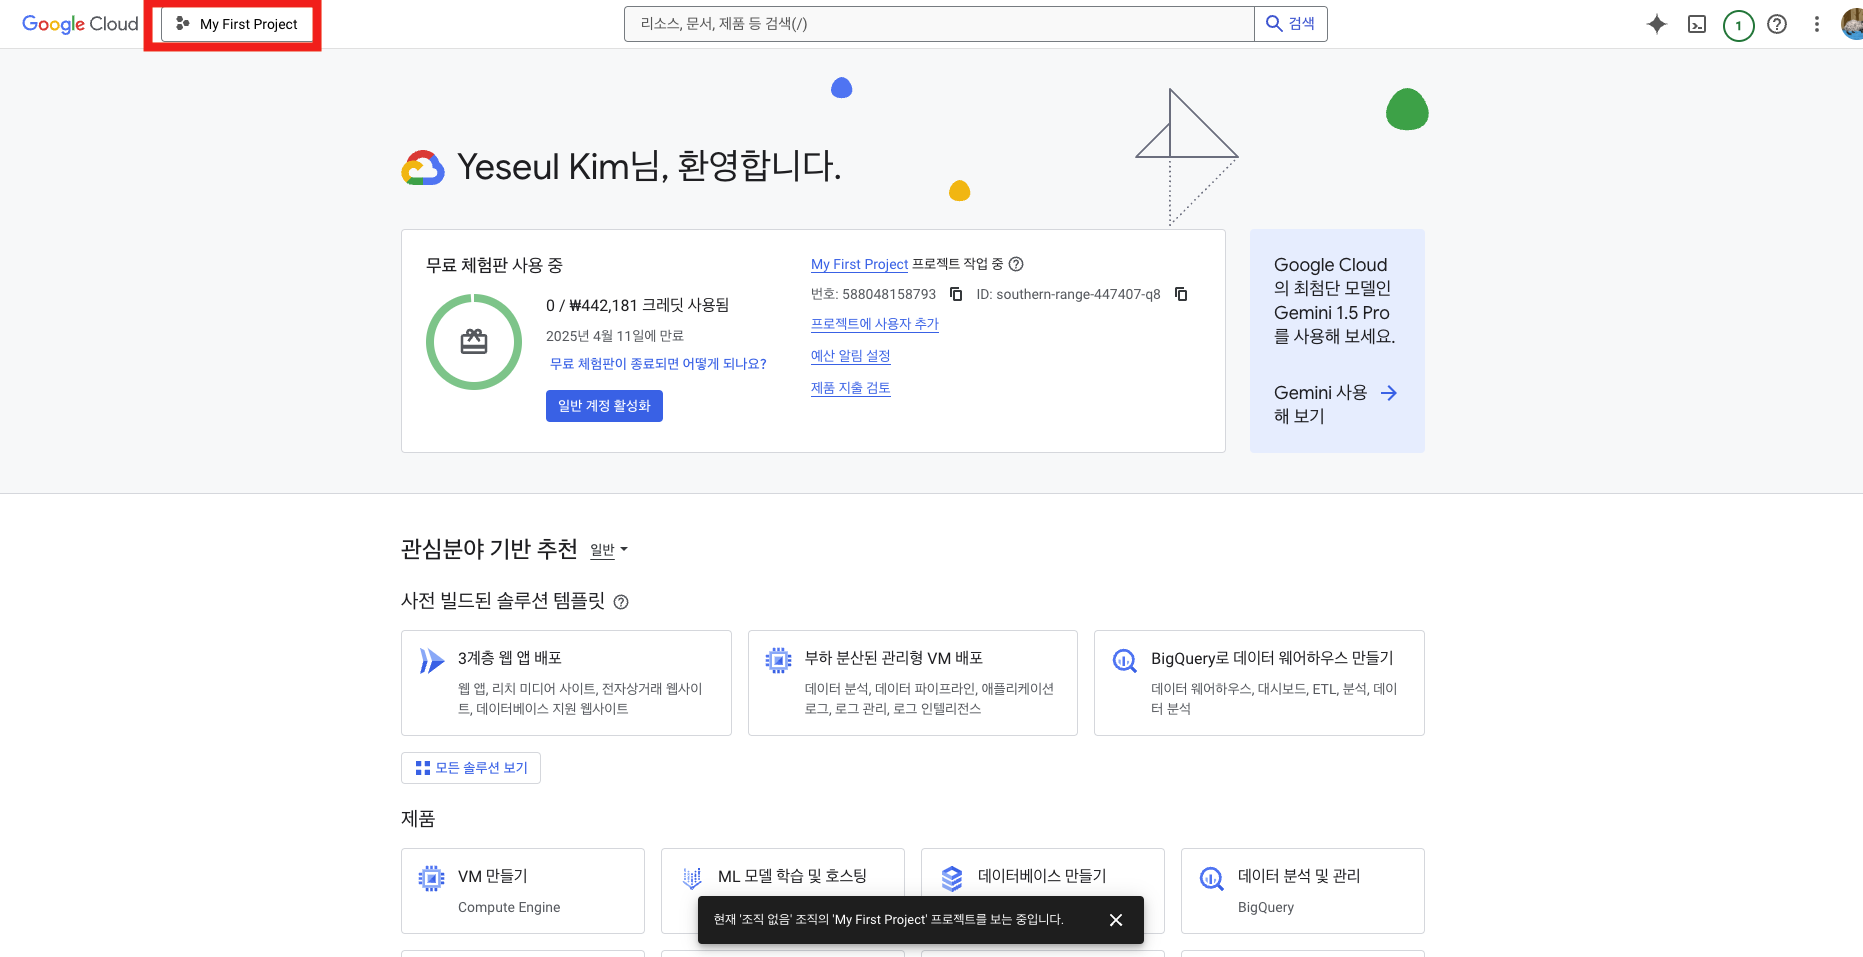Click the 3계층 웹 앱 배포 icon
The image size is (1863, 957).
pyautogui.click(x=431, y=661)
